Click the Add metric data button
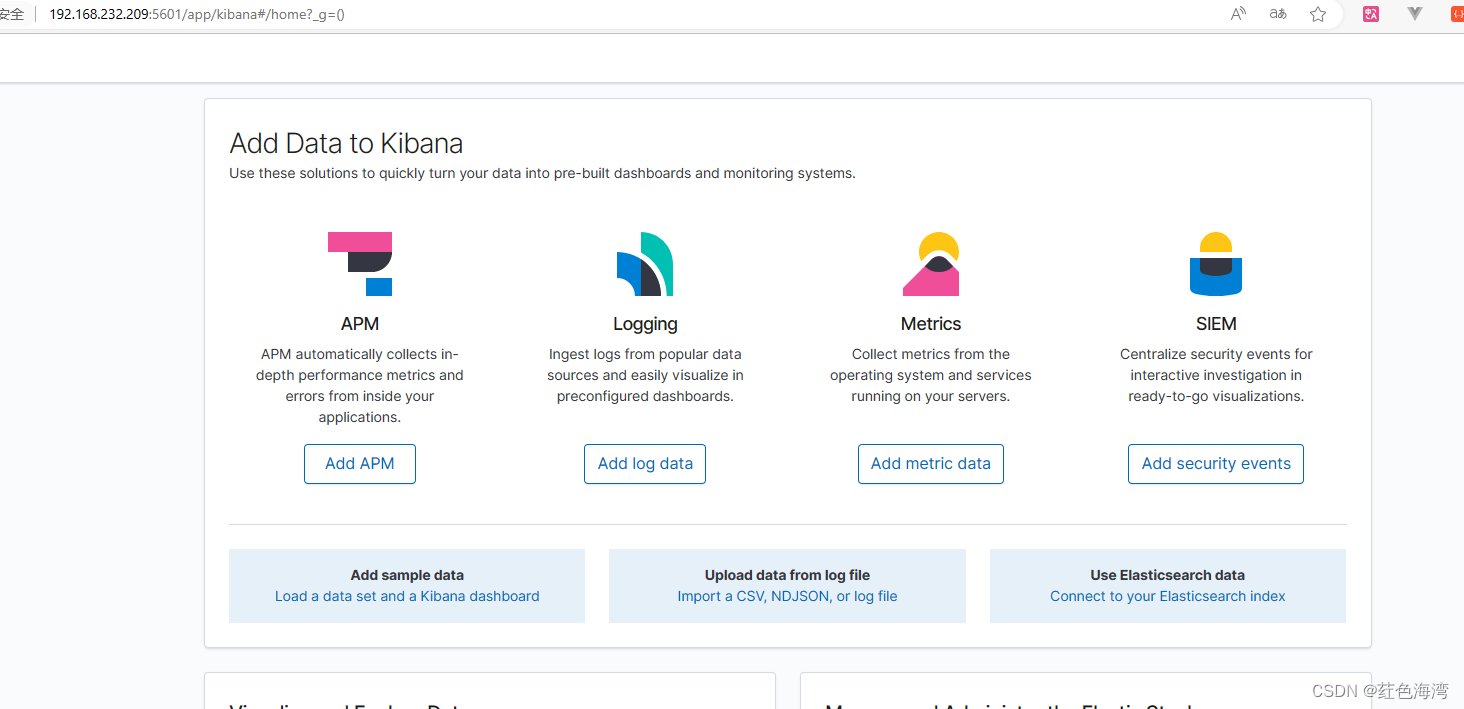Screen dimensions: 1464x709 pyautogui.click(x=931, y=464)
